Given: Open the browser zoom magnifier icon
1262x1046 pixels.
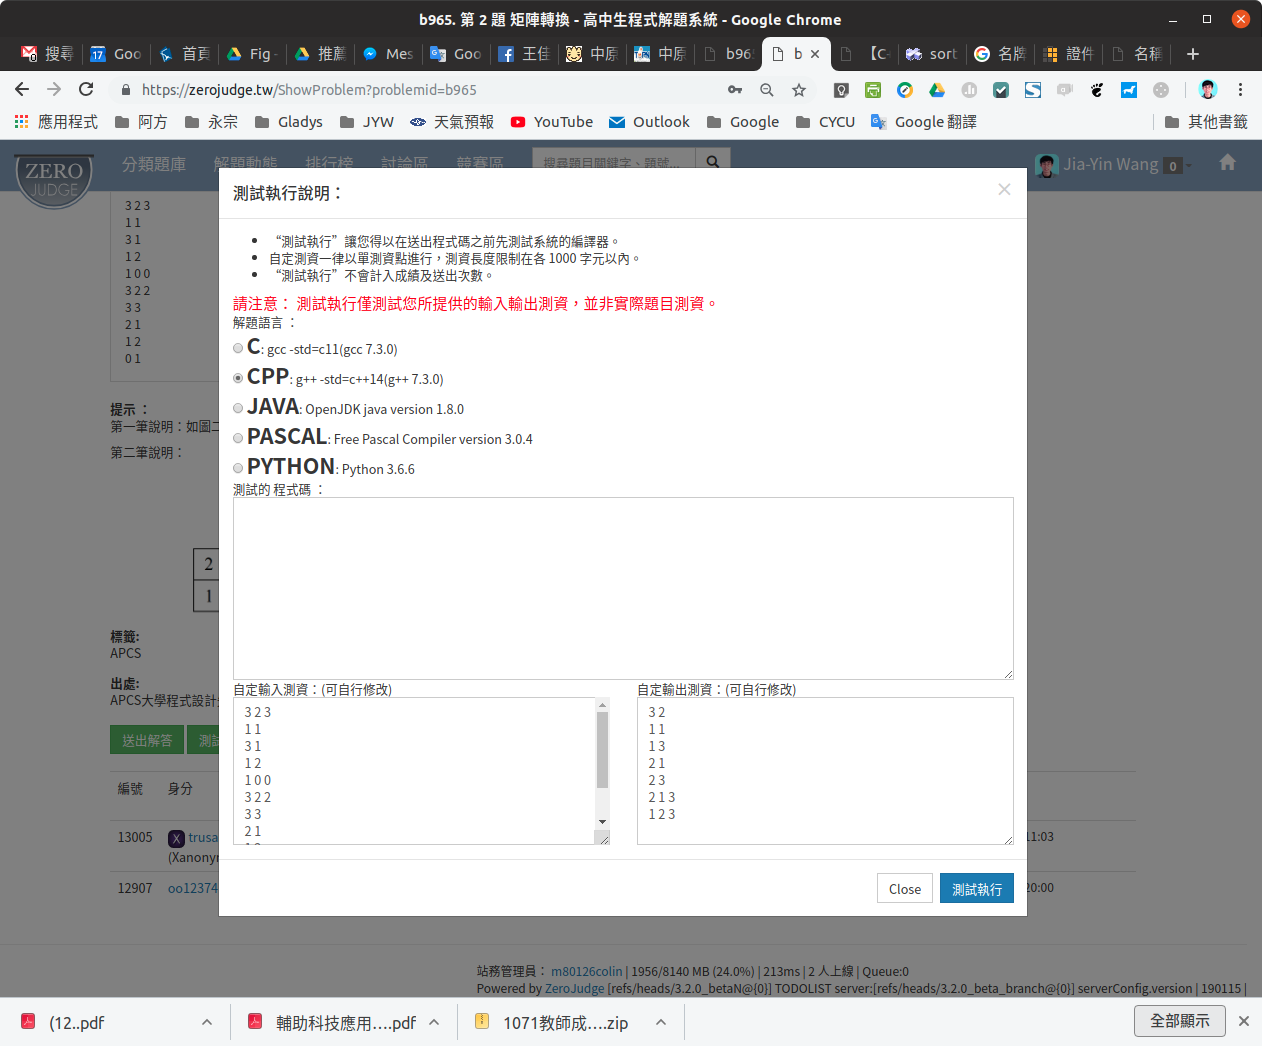Looking at the screenshot, I should point(767,90).
